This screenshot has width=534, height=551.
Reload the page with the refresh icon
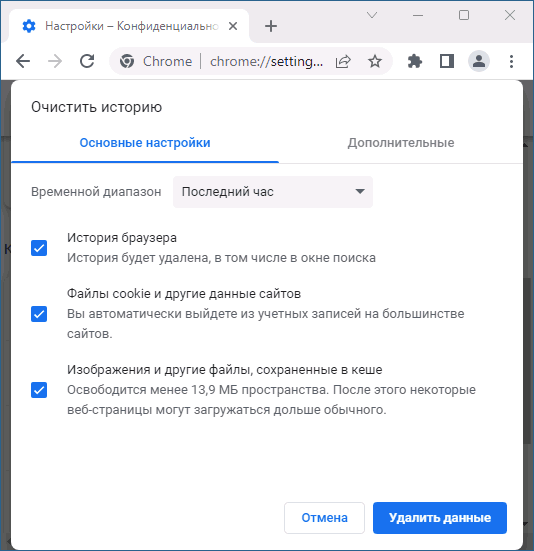tap(87, 61)
